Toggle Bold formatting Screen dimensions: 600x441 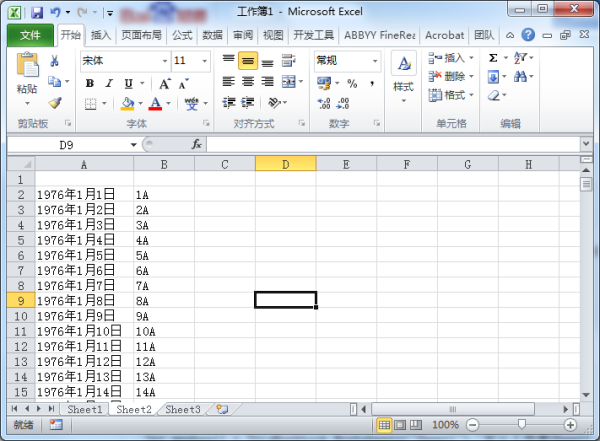pyautogui.click(x=90, y=83)
